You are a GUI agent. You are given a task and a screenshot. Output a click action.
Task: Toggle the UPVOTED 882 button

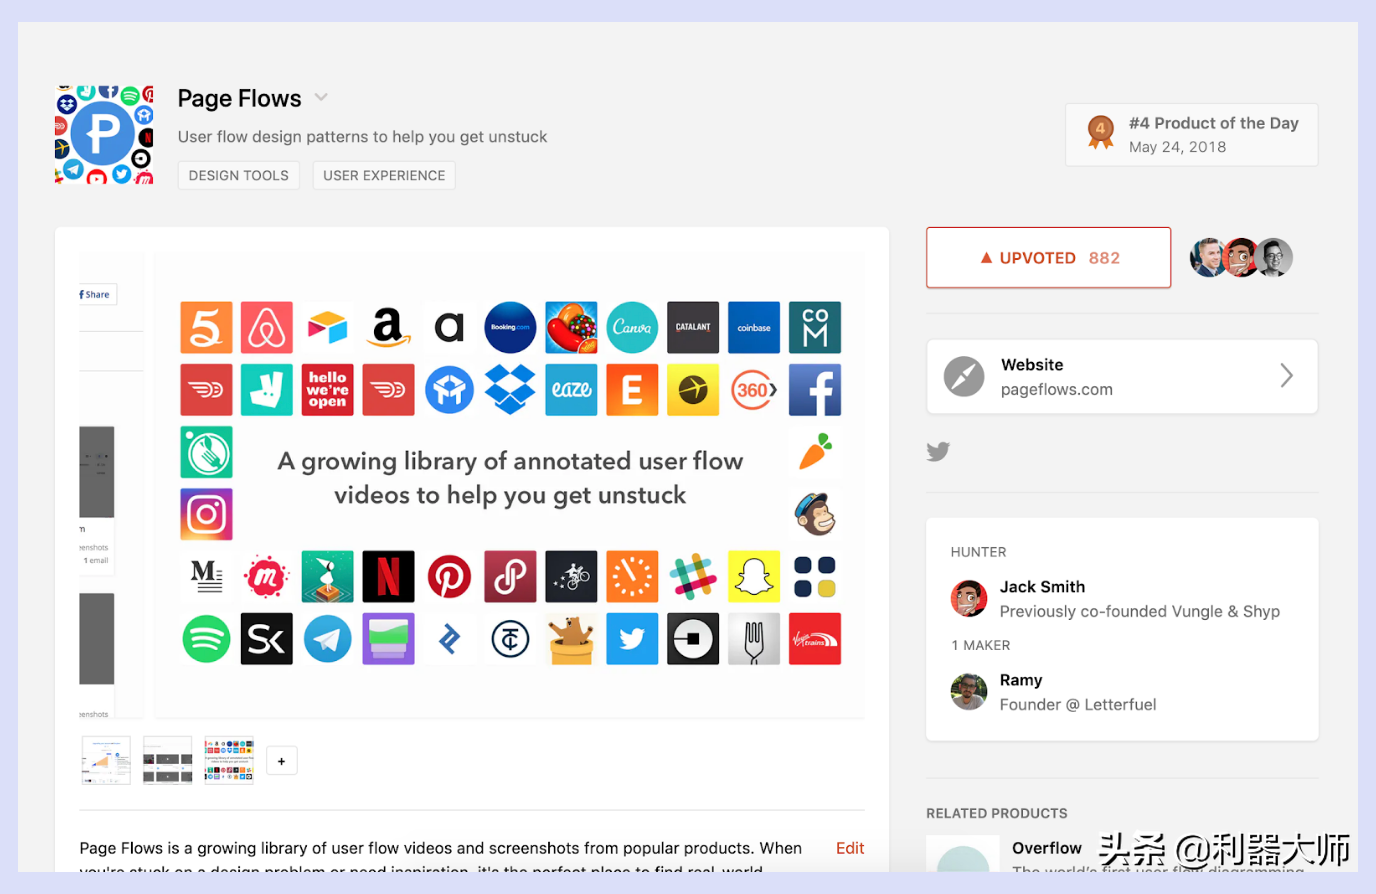[1048, 258]
